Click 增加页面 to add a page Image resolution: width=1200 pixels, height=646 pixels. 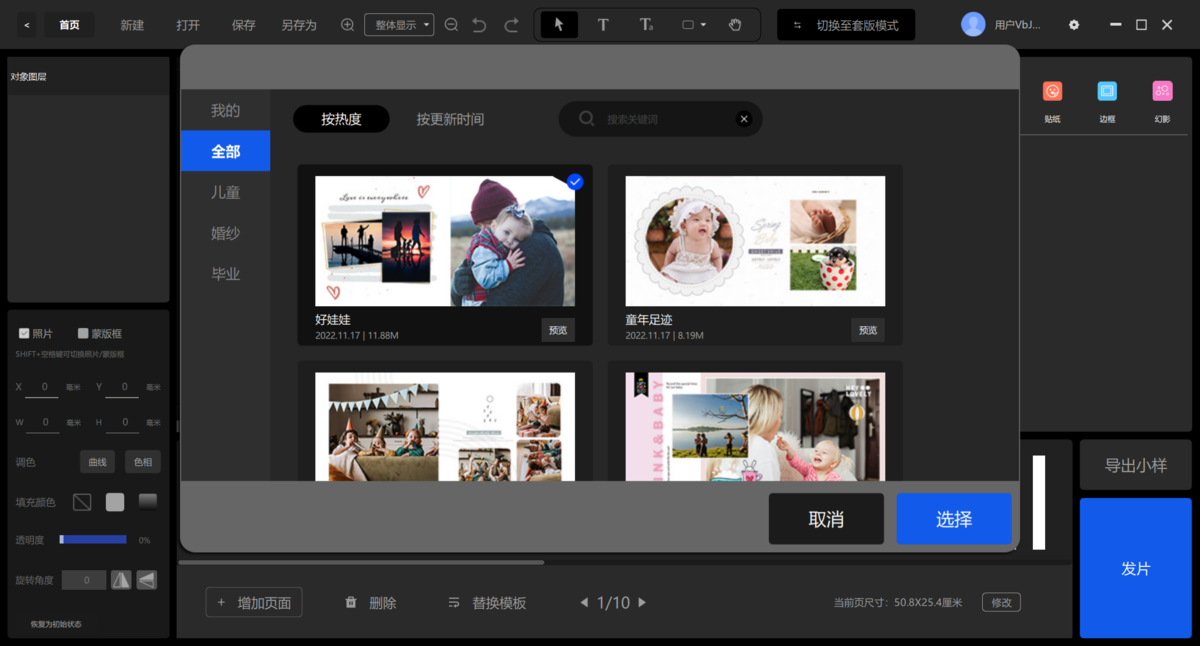coord(254,603)
